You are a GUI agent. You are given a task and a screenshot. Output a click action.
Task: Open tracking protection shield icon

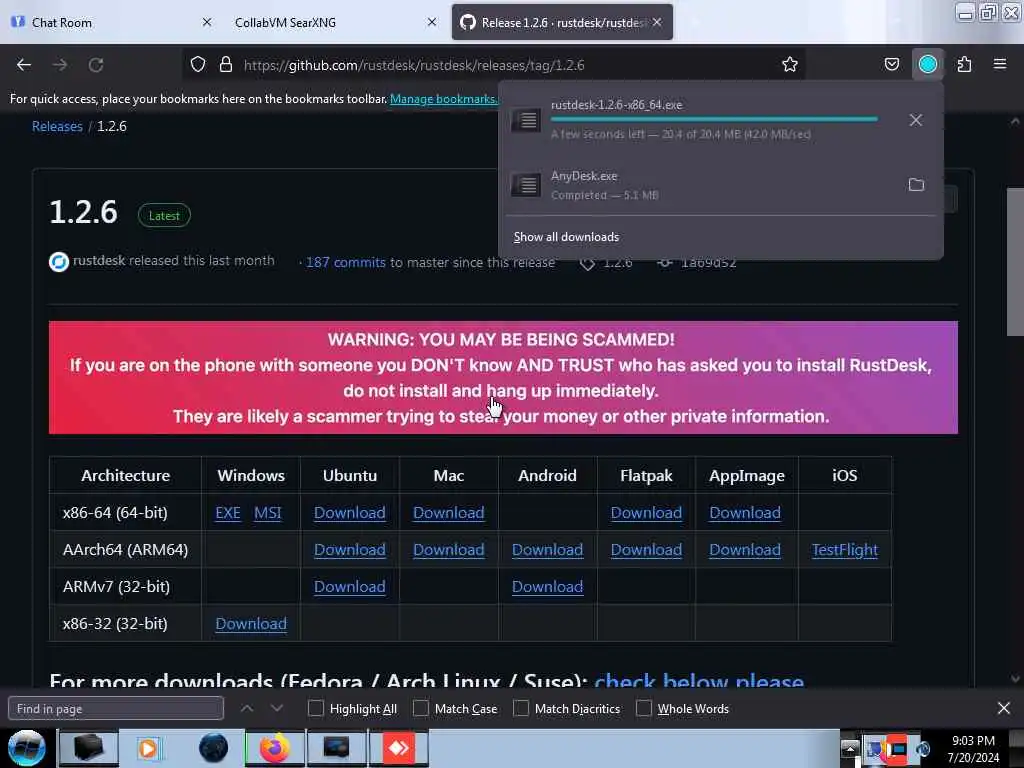point(198,65)
